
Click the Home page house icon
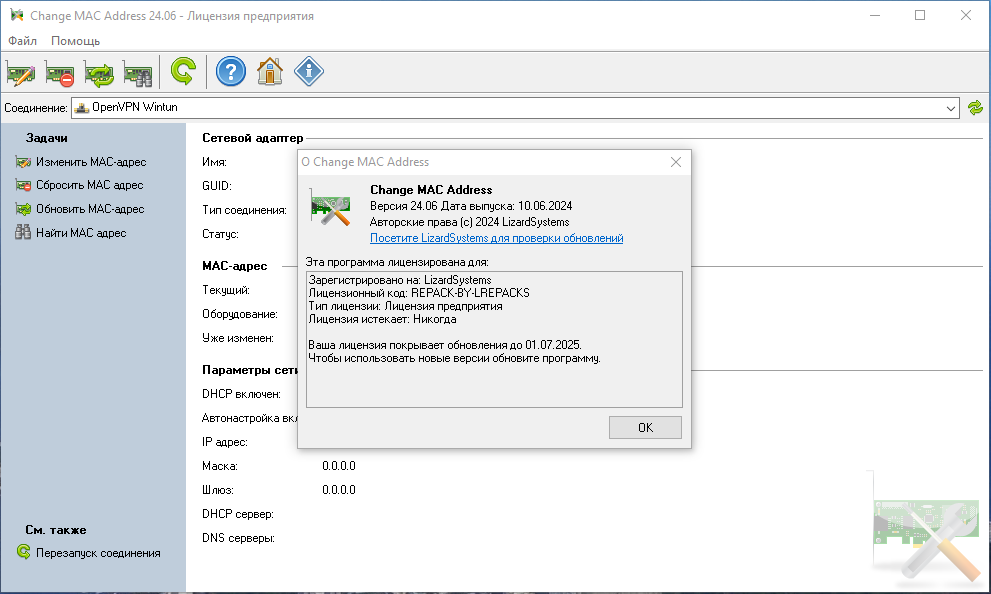point(270,71)
